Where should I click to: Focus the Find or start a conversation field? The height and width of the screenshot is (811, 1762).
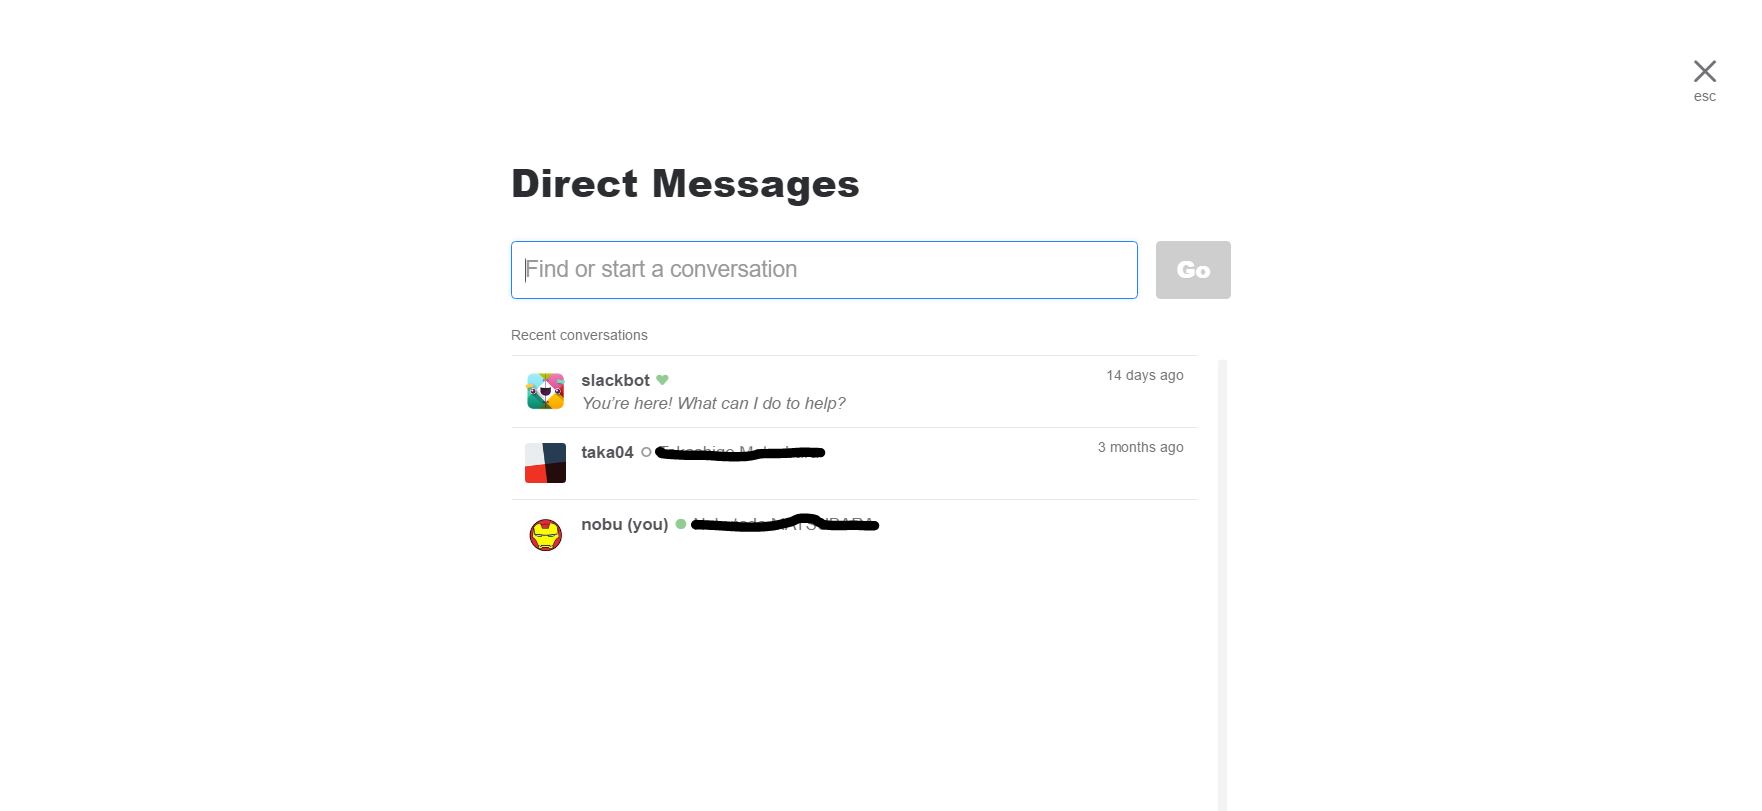pos(824,270)
